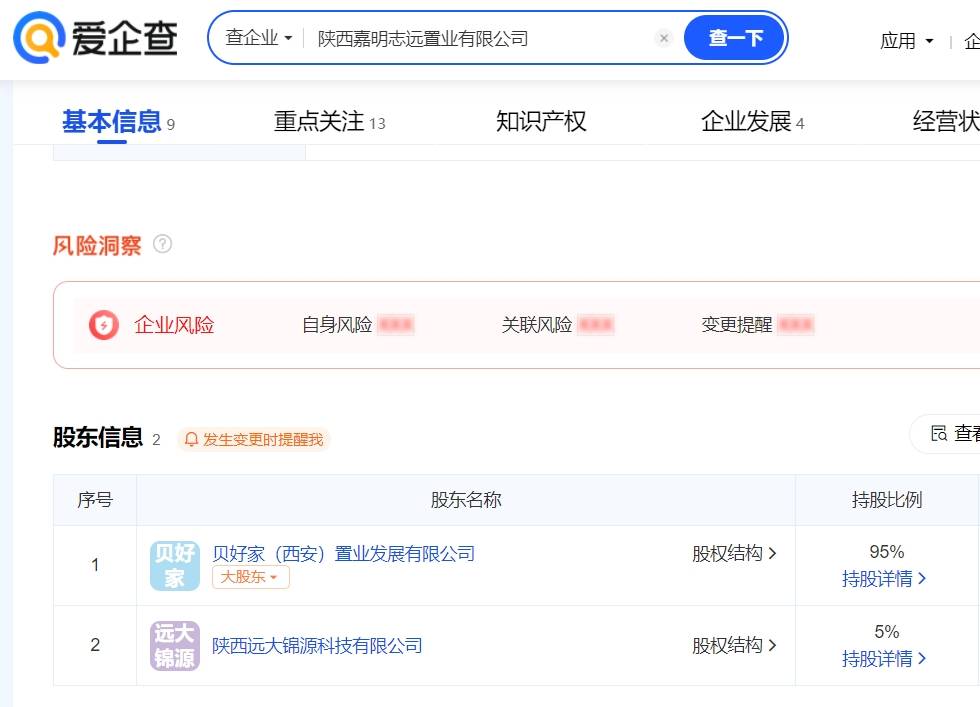Clear the search box with the X icon

click(x=664, y=38)
